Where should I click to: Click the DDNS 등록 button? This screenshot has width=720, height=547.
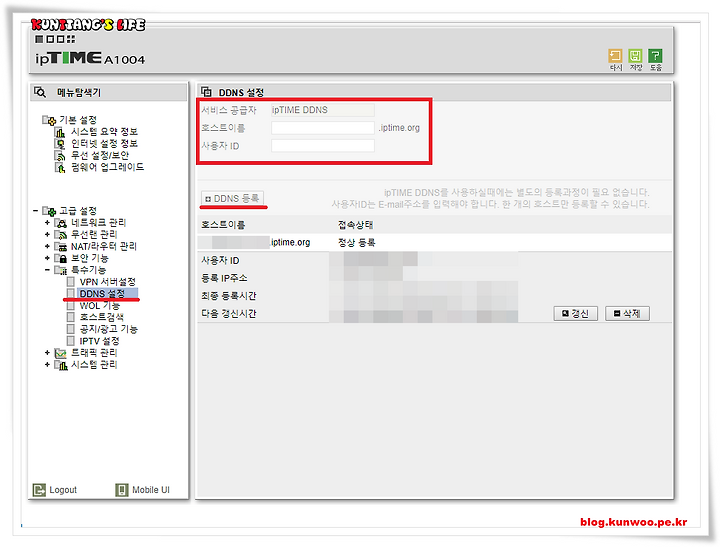pos(232,198)
